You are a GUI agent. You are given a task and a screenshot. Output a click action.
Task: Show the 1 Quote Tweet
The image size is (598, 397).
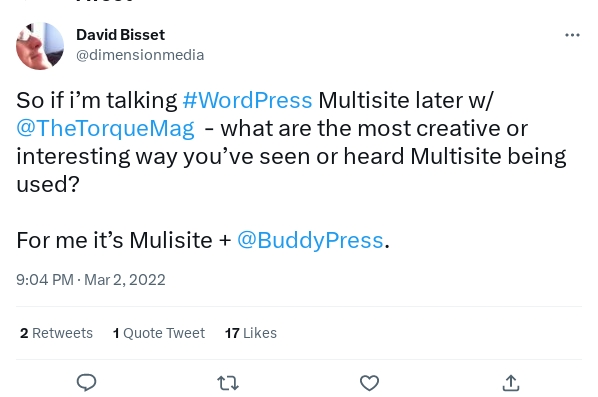pos(159,333)
